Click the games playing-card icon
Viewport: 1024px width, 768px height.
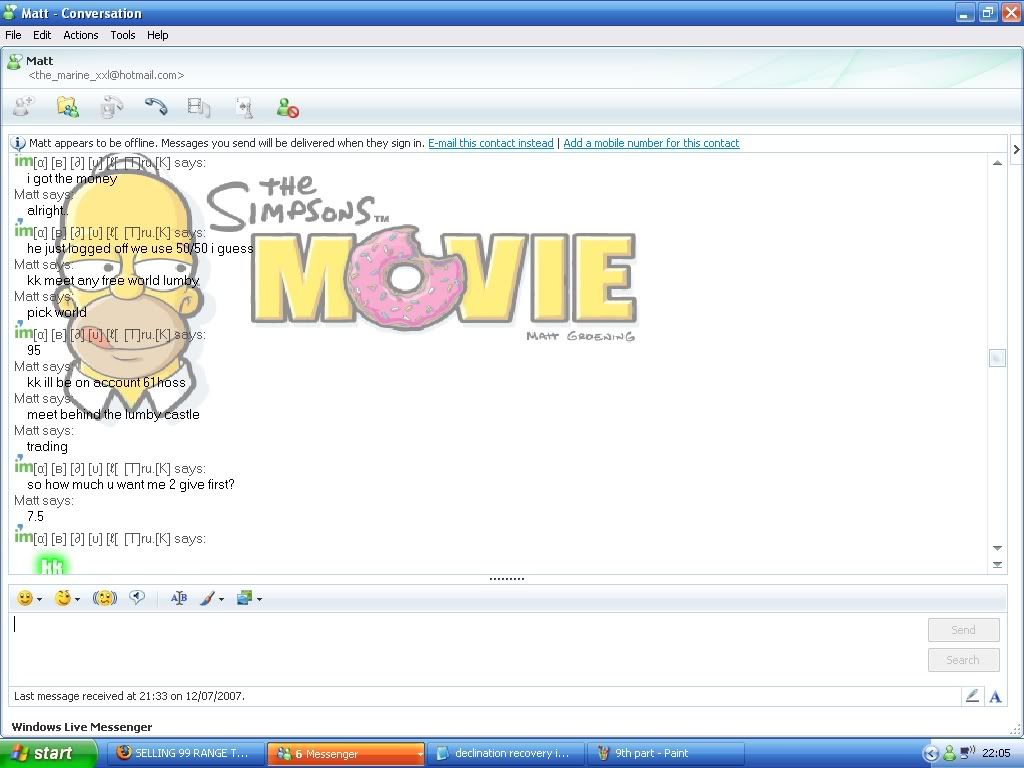point(244,107)
